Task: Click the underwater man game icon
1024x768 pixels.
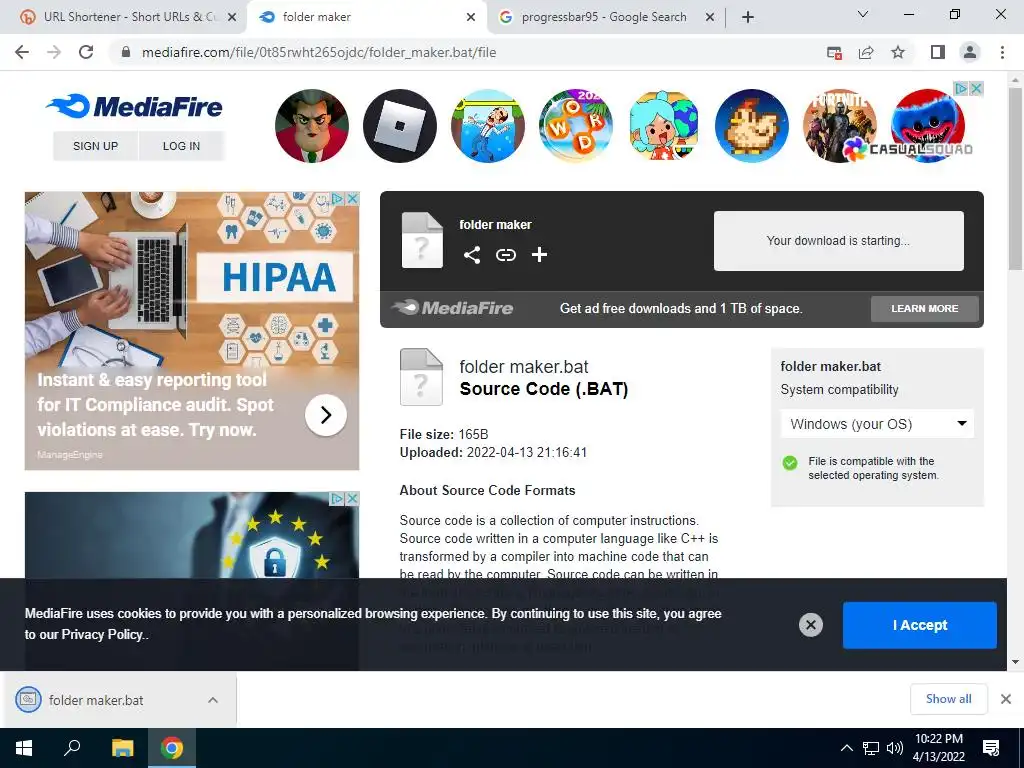Action: point(488,125)
